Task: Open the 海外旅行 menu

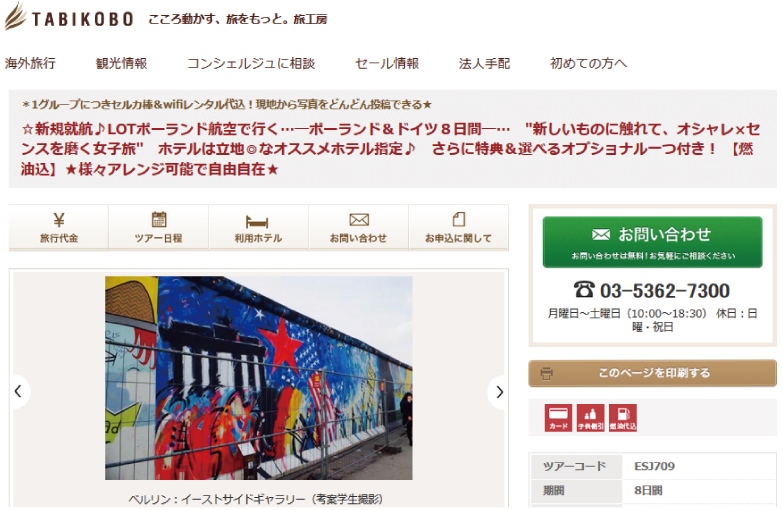Action: [x=30, y=63]
